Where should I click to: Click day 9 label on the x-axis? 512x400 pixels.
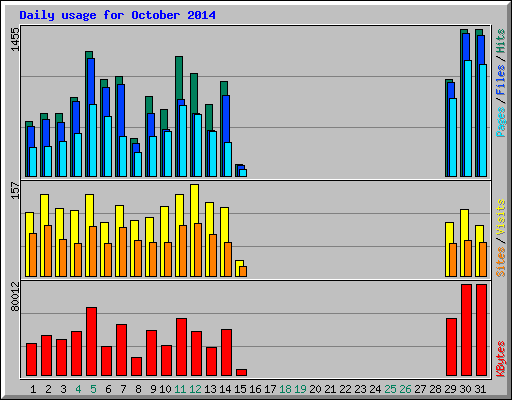pyautogui.click(x=153, y=389)
